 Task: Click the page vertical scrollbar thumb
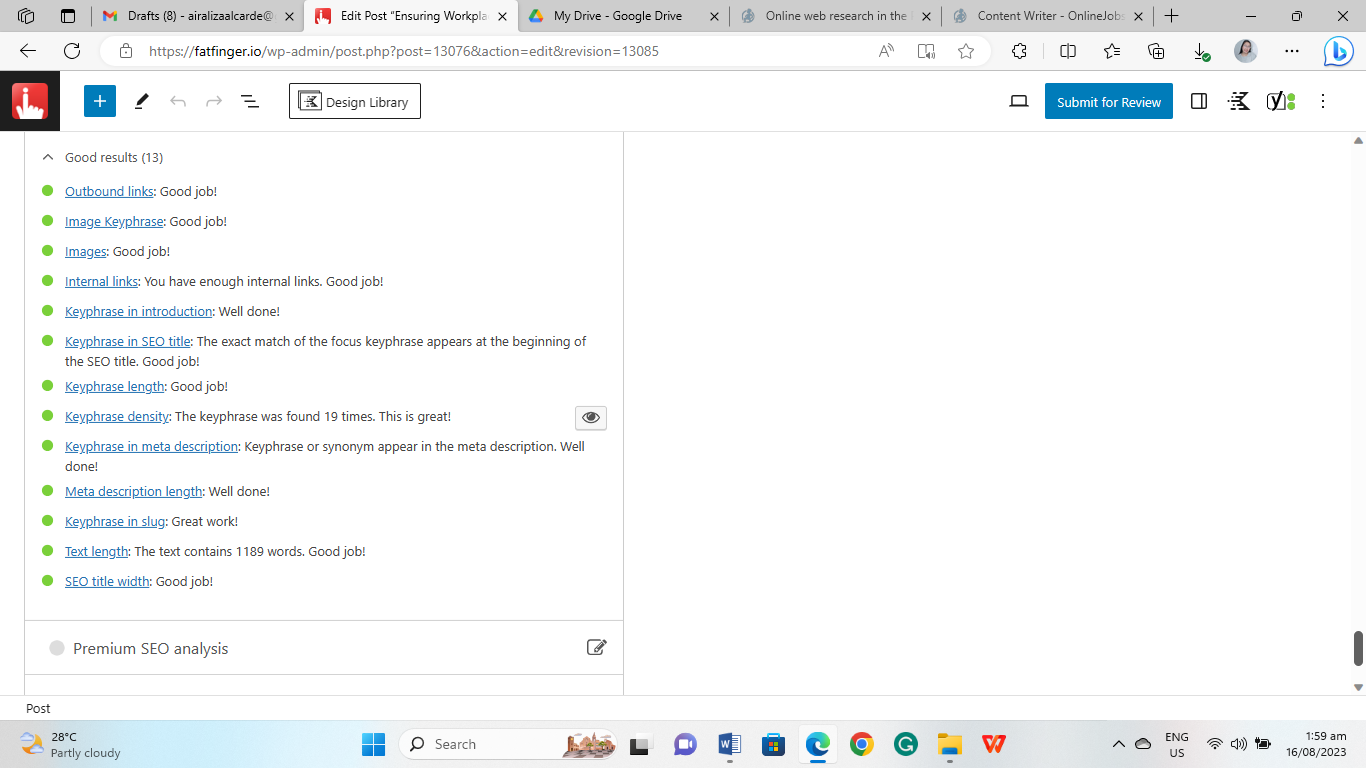coord(1358,648)
